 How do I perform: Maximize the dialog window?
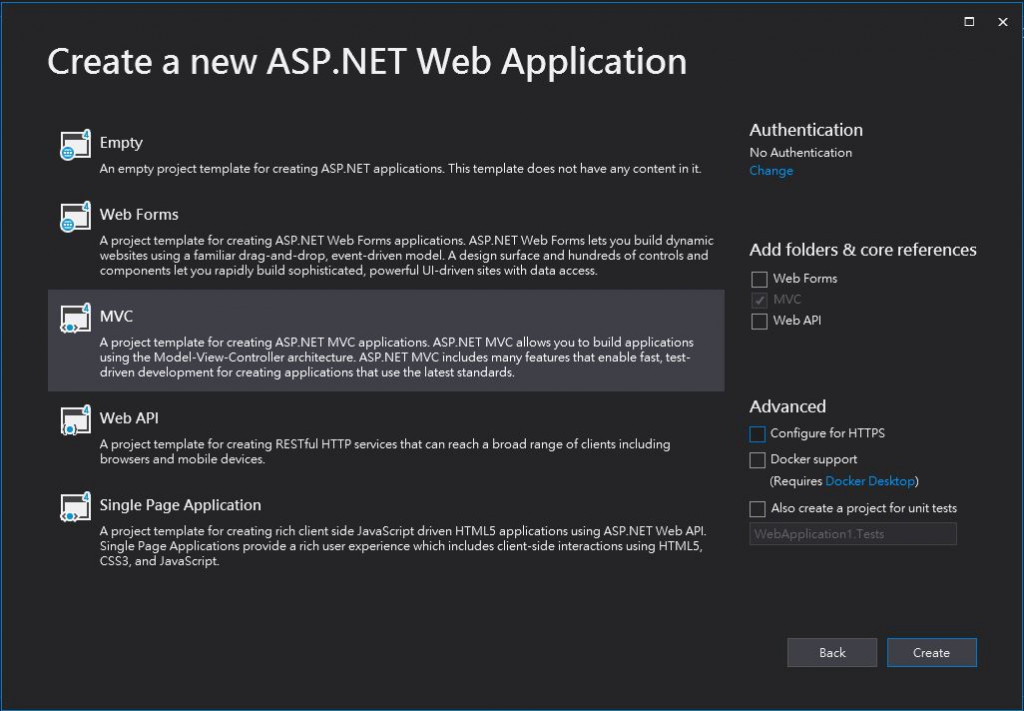point(969,22)
